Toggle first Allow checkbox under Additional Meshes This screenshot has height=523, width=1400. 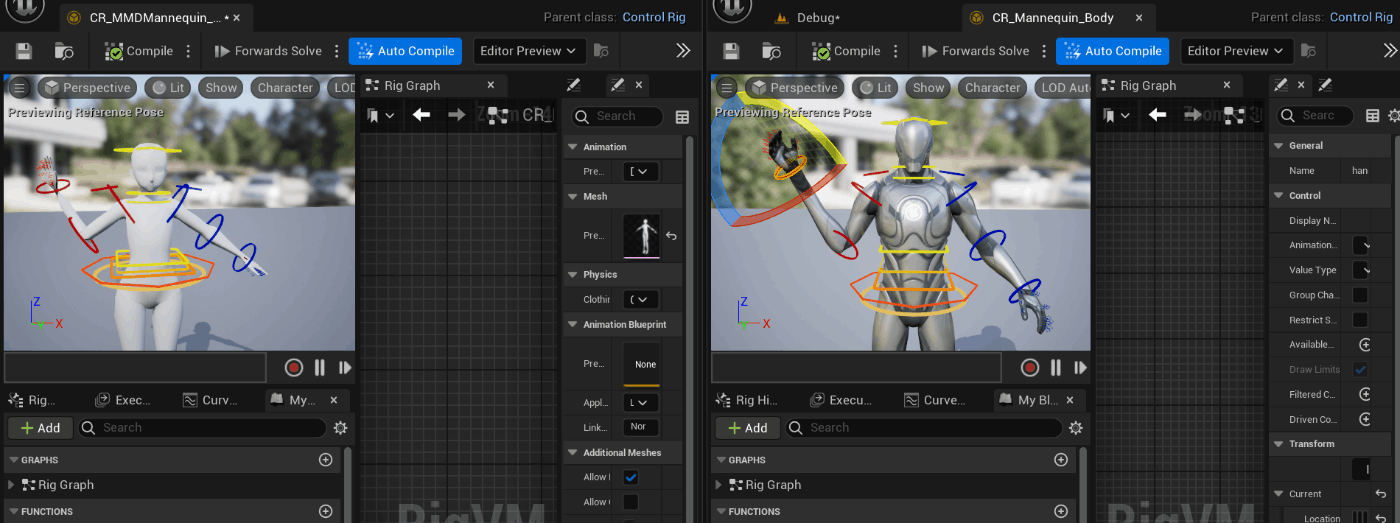point(631,478)
